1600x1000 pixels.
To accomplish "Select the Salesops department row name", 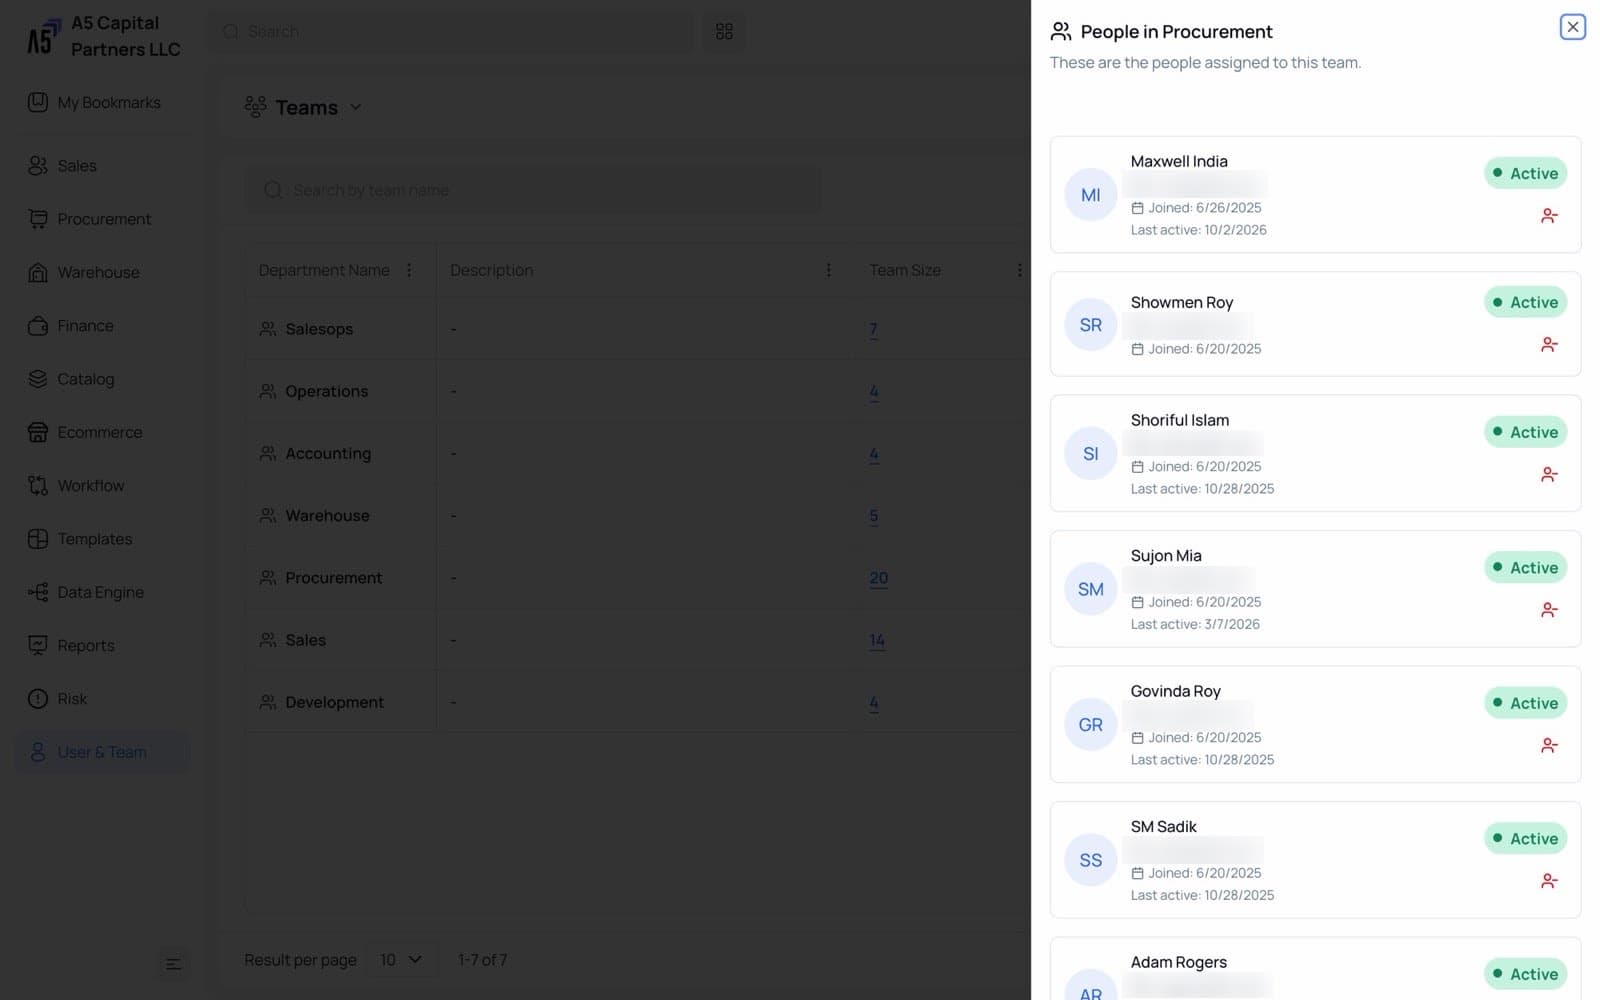I will [319, 329].
